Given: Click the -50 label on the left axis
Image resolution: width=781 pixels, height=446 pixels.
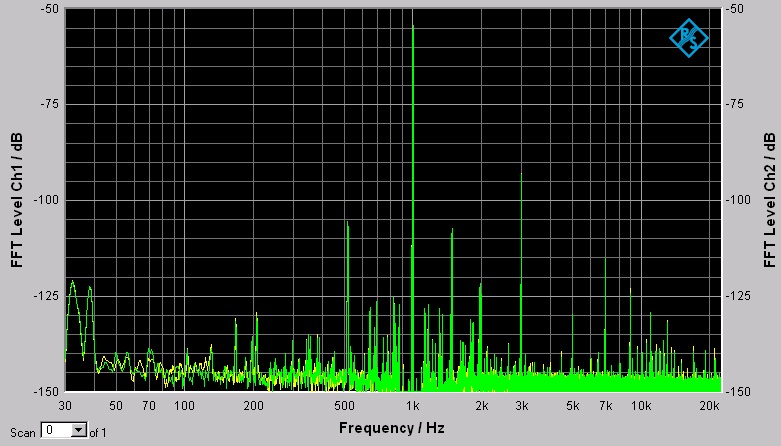Looking at the screenshot, I should click(49, 9).
